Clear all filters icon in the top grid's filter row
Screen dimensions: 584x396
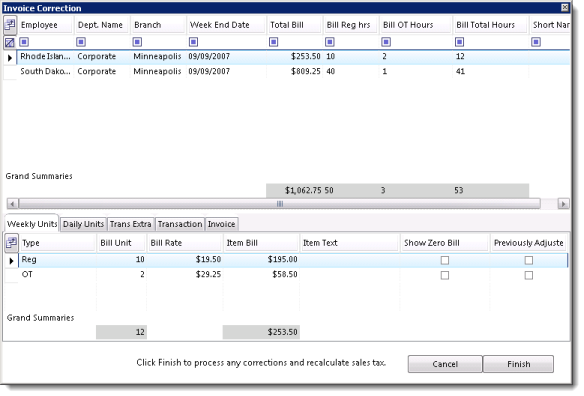click(10, 42)
